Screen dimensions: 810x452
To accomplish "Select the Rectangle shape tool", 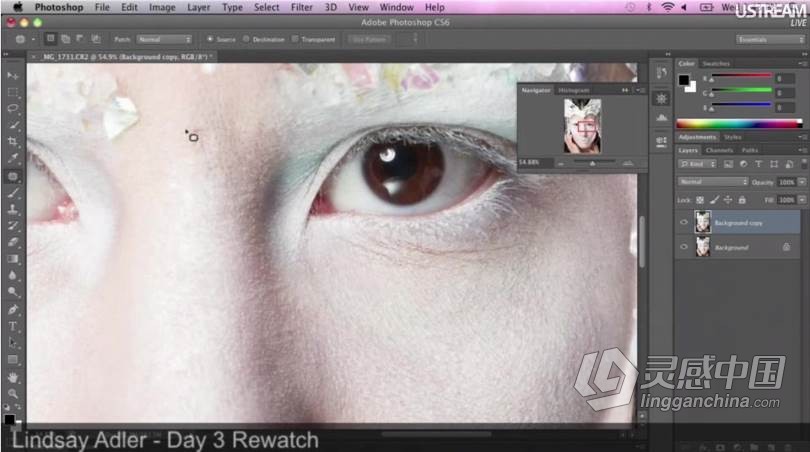I will point(12,360).
